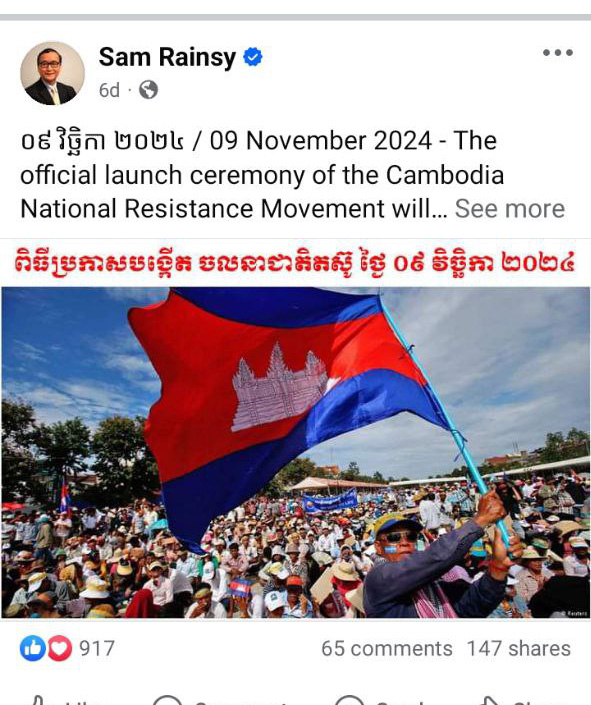Image resolution: width=591 pixels, height=705 pixels.
Task: Tap the Comment bubble icon in action bar
Action: [167, 701]
